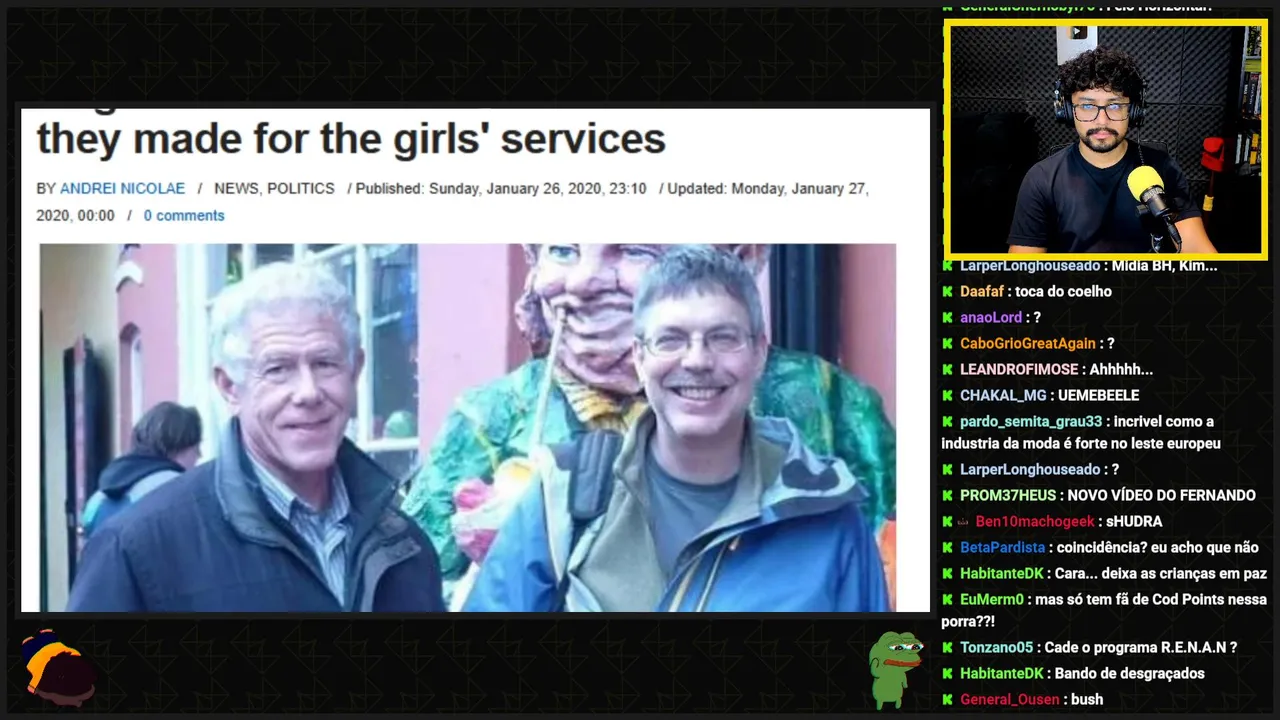This screenshot has height=720, width=1280.
Task: Click chat username PROM37HEUS
Action: pos(1008,496)
